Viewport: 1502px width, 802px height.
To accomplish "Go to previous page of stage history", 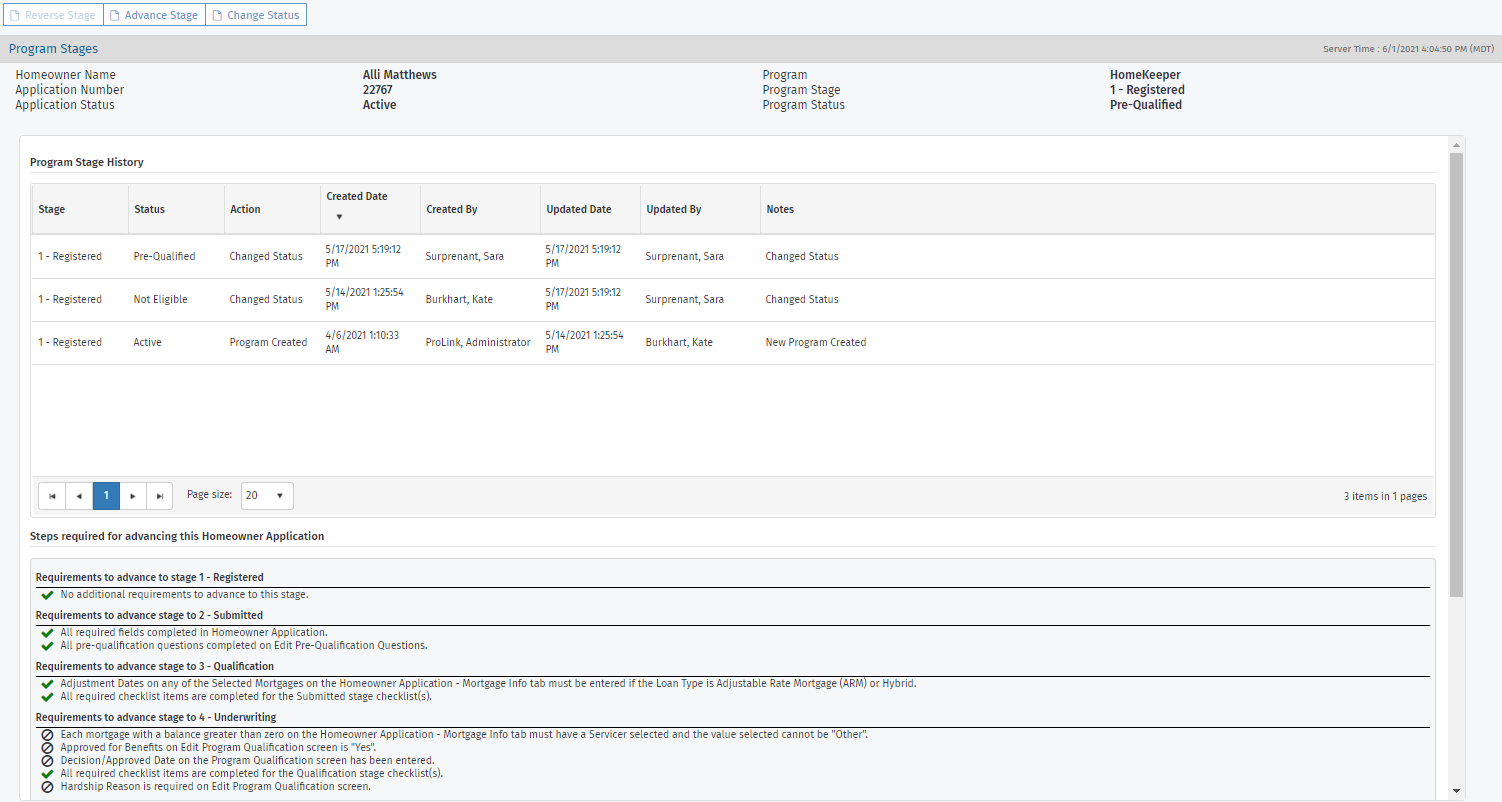I will [79, 496].
